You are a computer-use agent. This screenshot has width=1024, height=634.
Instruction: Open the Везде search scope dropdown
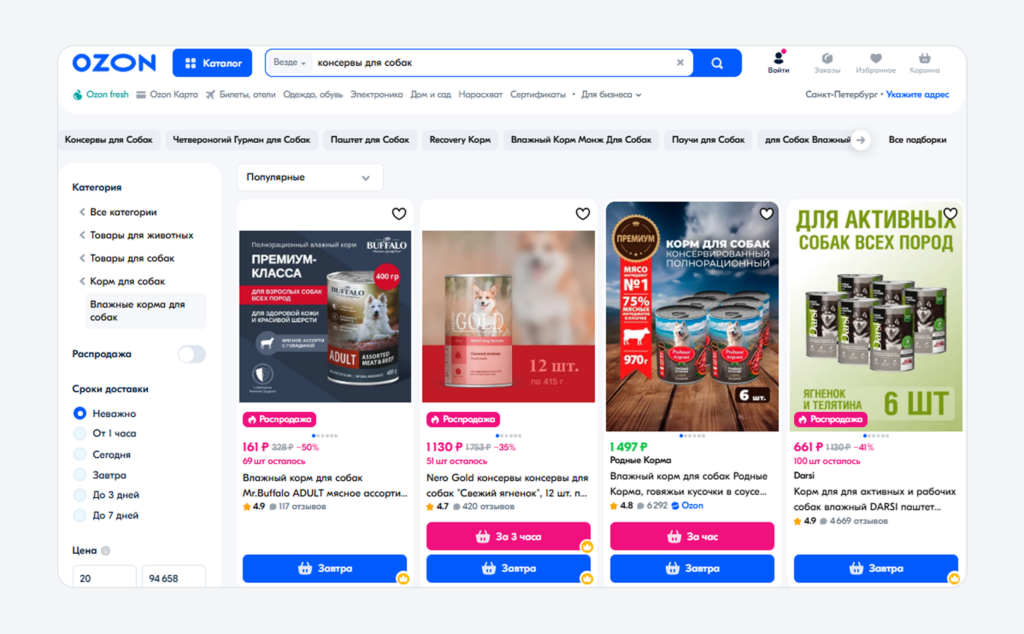[x=290, y=63]
